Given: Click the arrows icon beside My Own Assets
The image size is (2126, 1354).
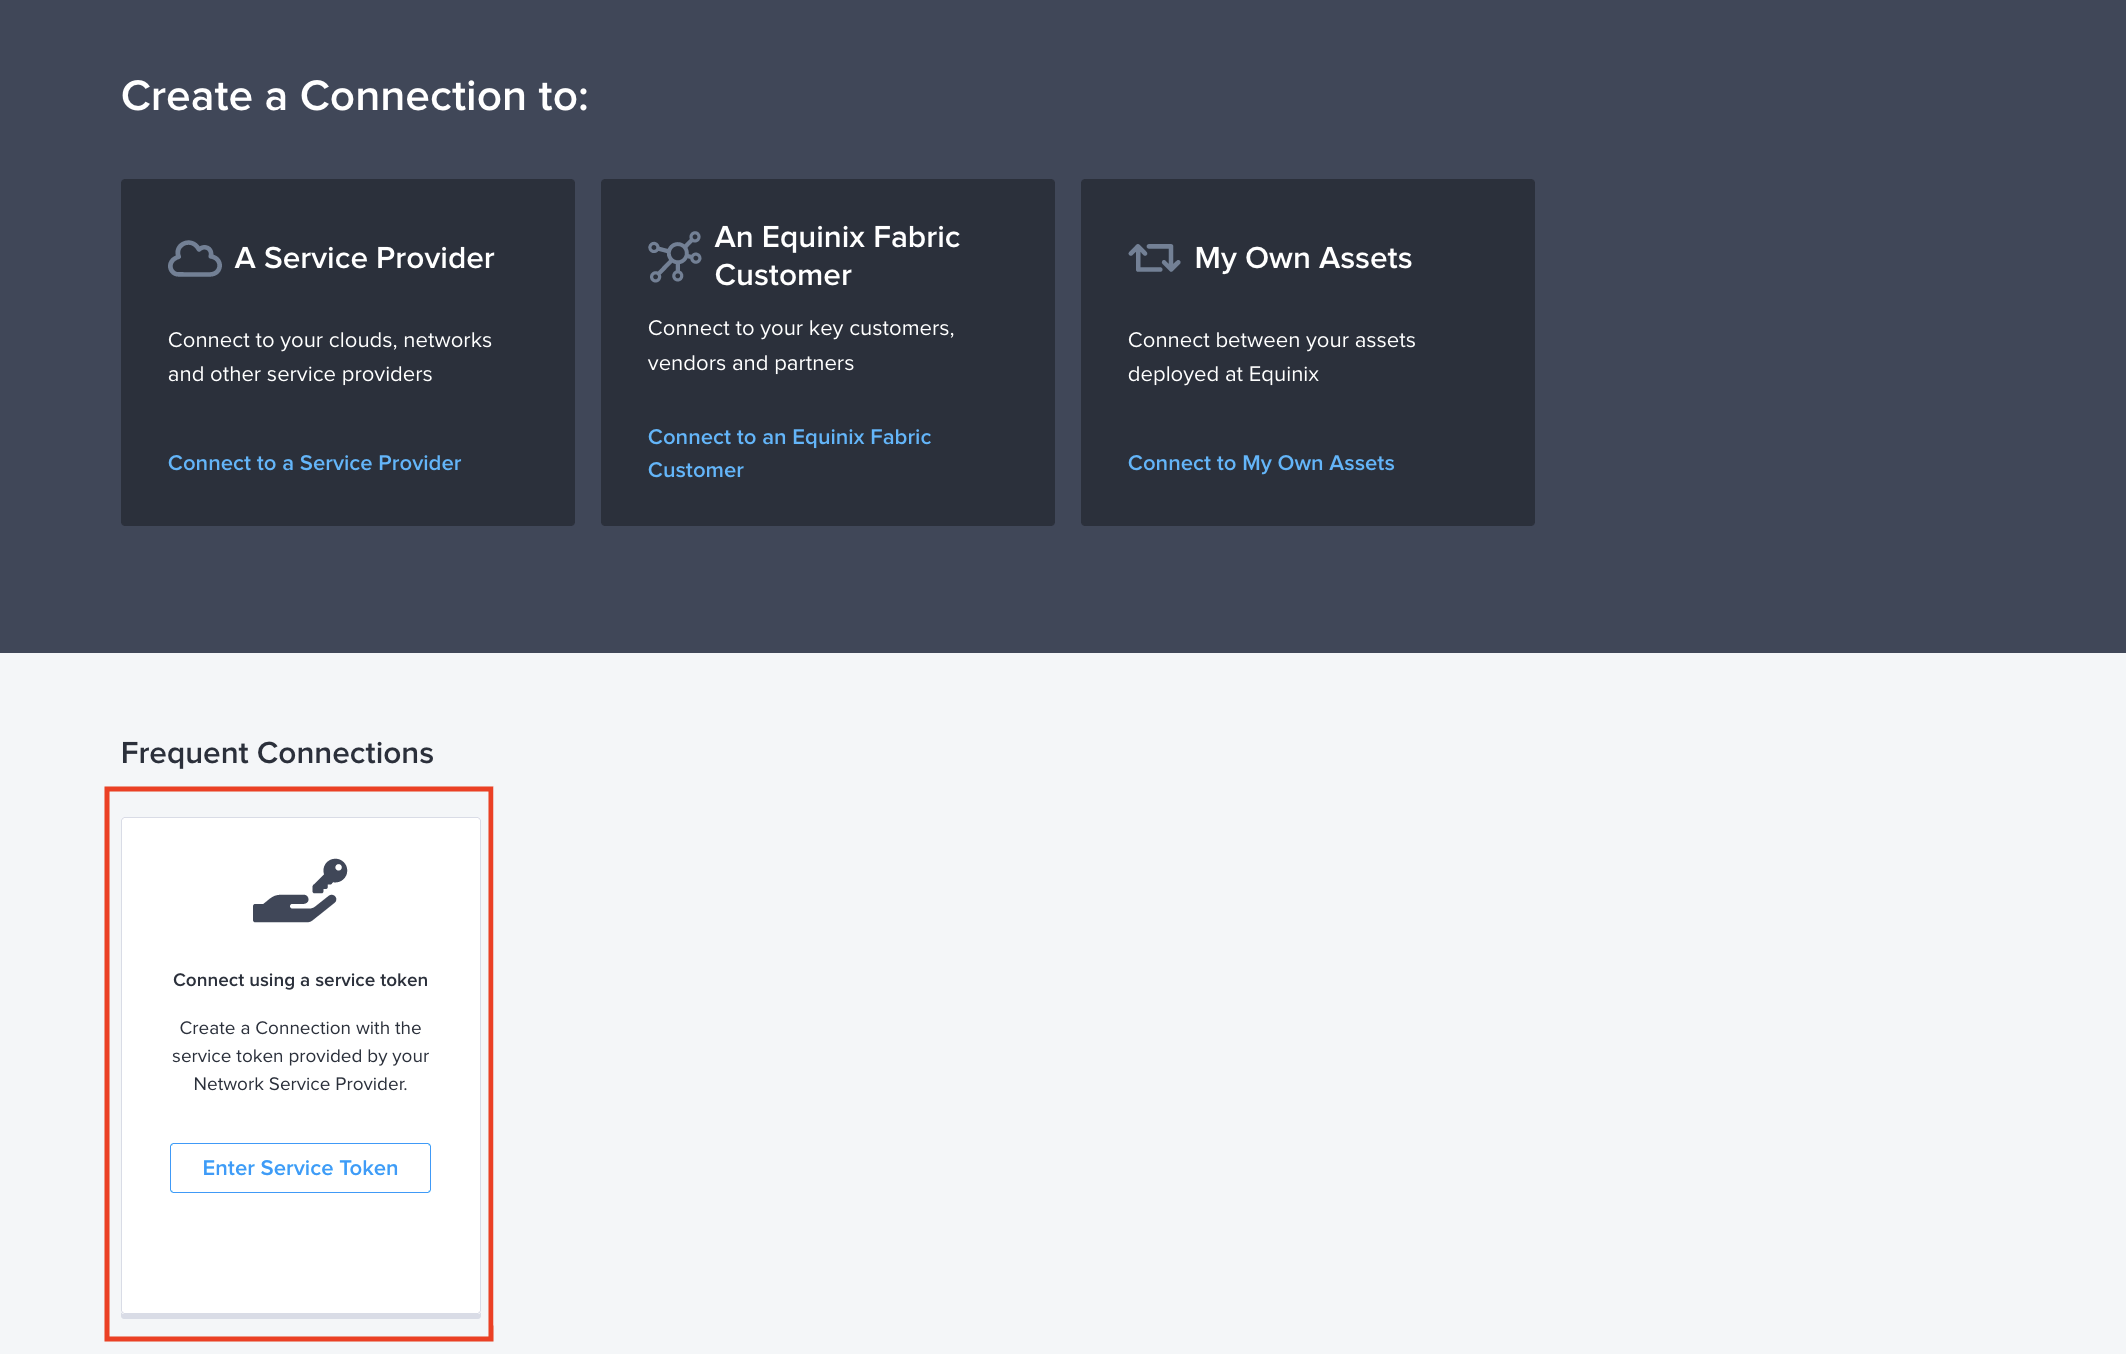Looking at the screenshot, I should pyautogui.click(x=1154, y=258).
